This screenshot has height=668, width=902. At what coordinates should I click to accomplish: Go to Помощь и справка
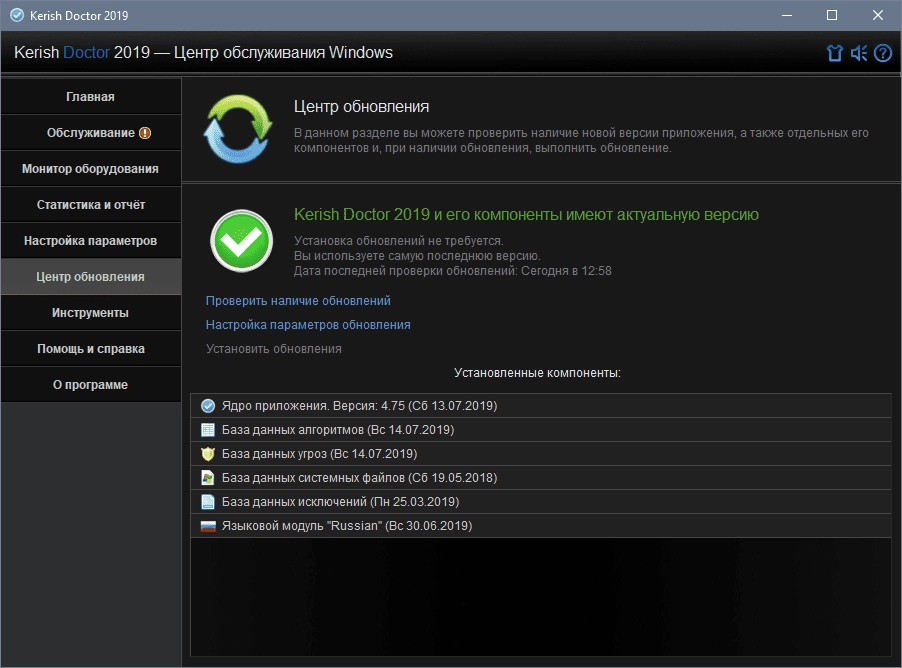pos(91,349)
